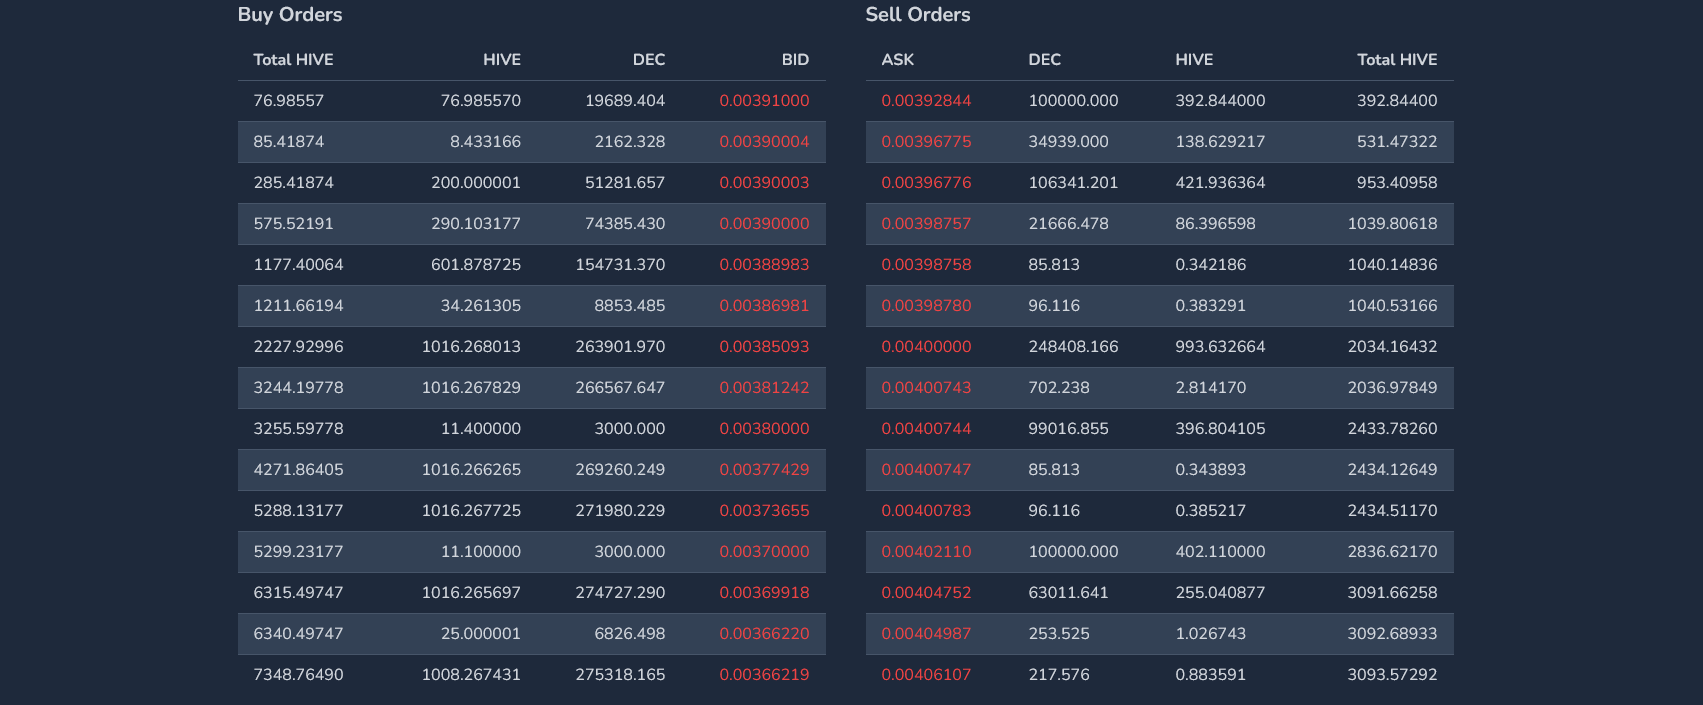1703x705 pixels.
Task: Click ask price 0.00404987
Action: point(926,634)
